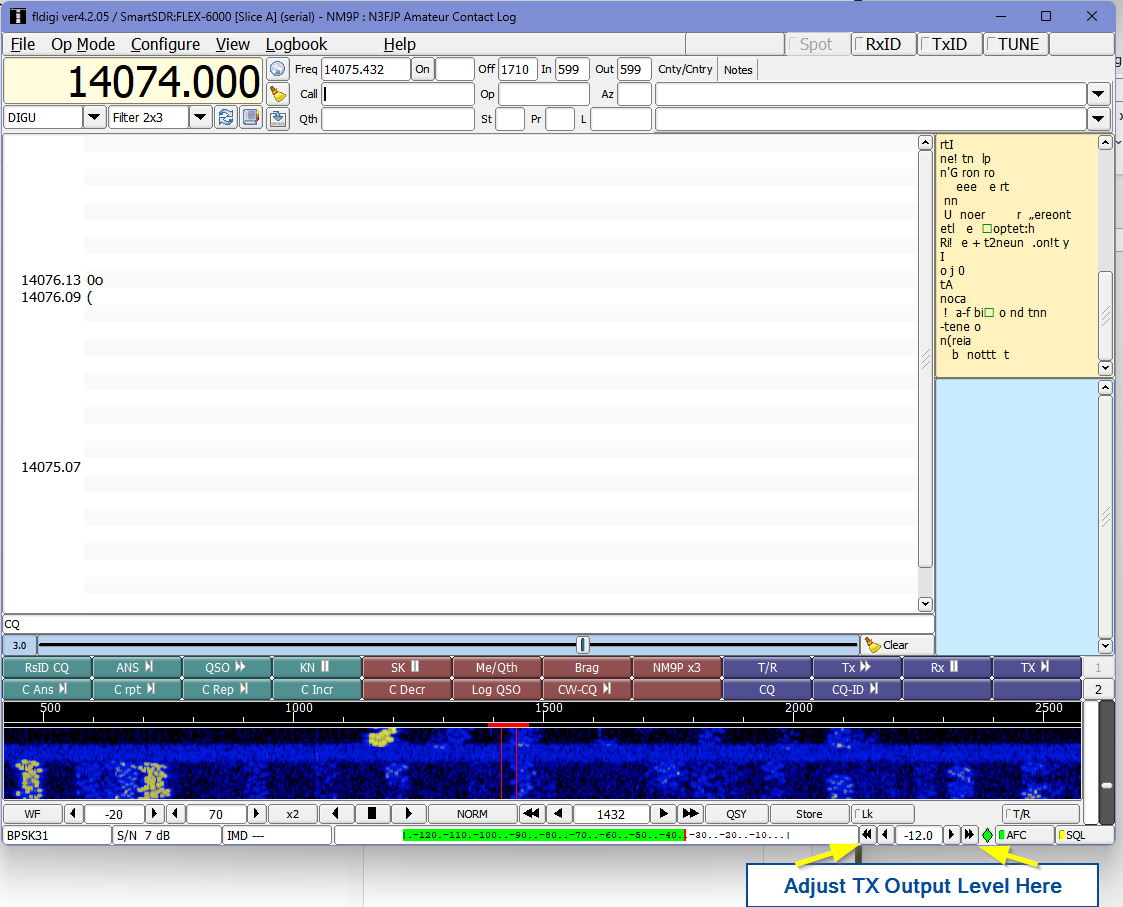The image size is (1123, 907).
Task: Open the Op Mode menu
Action: click(83, 44)
